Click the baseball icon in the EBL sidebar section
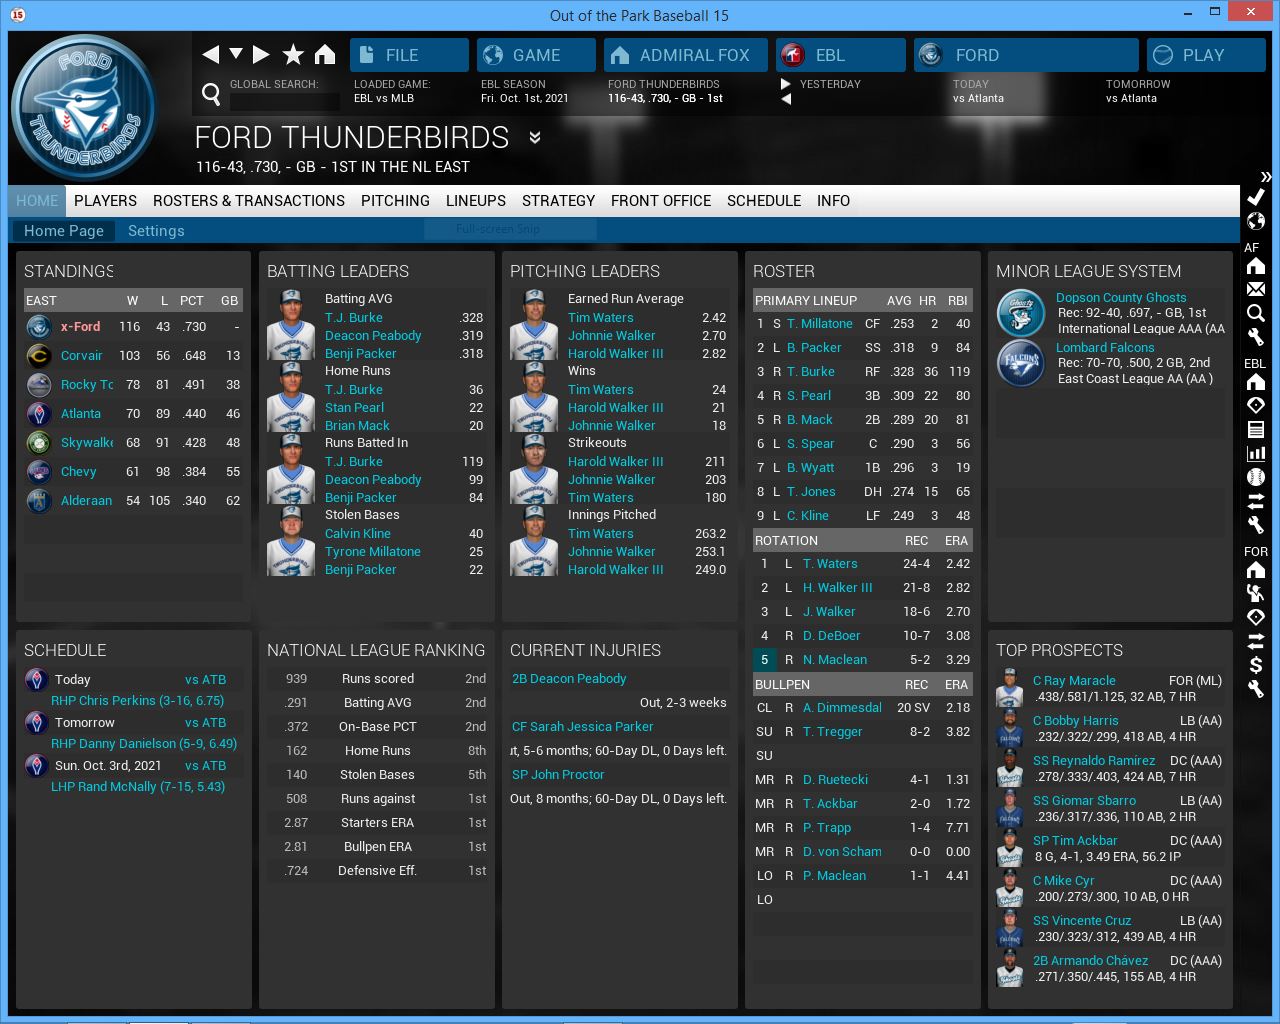This screenshot has height=1024, width=1280. [1256, 477]
